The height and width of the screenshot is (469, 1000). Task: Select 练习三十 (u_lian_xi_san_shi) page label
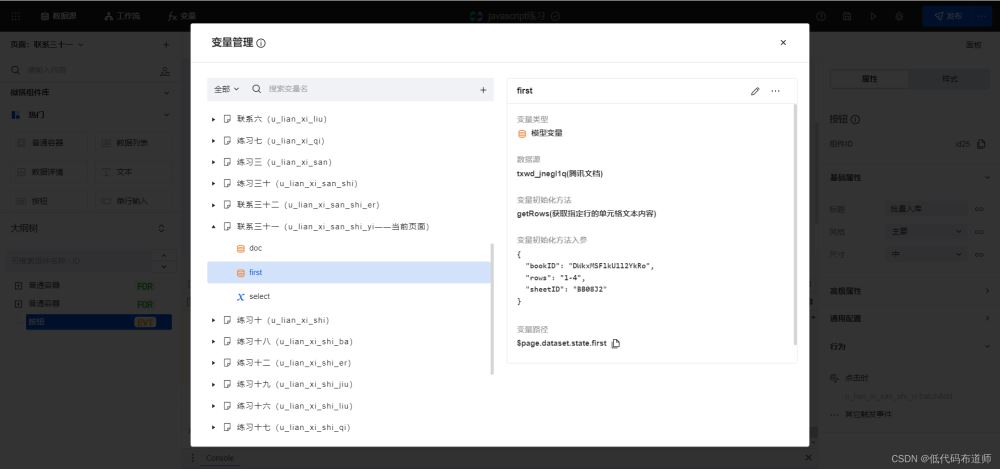click(297, 184)
